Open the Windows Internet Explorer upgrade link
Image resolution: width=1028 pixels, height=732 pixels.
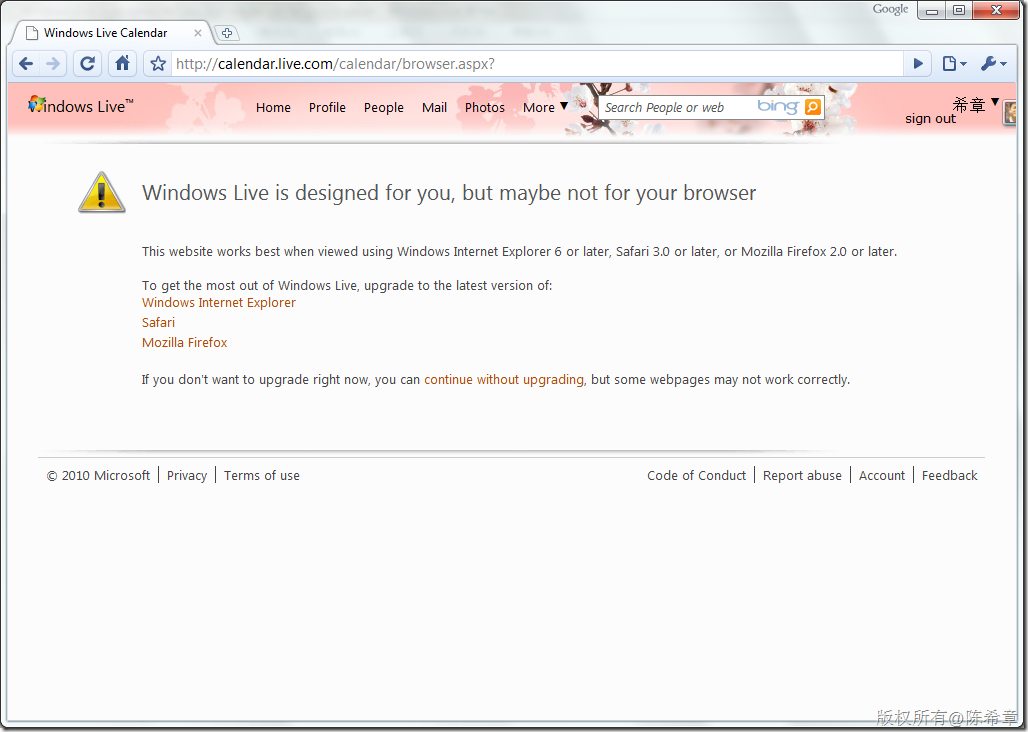click(219, 303)
